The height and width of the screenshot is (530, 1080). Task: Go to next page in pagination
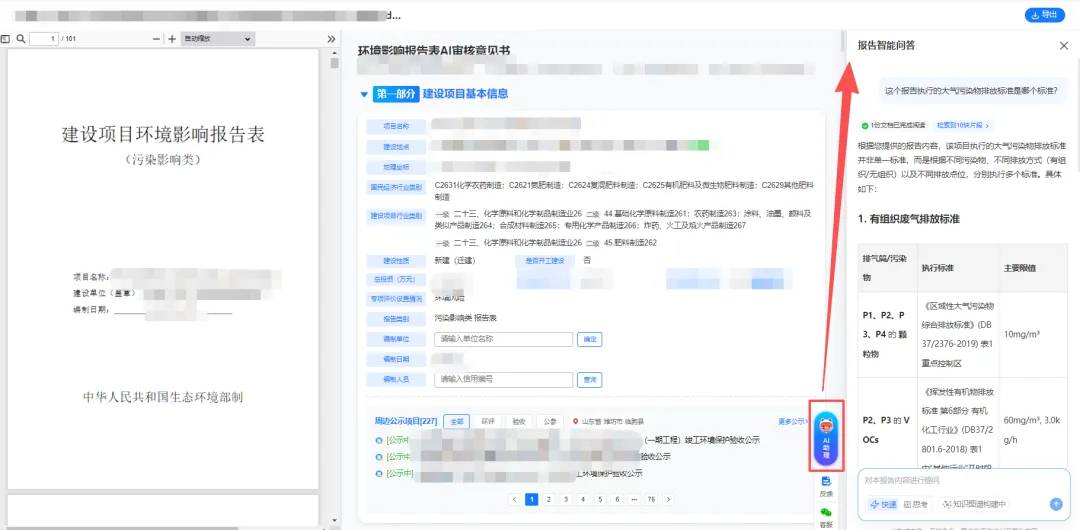(x=668, y=499)
